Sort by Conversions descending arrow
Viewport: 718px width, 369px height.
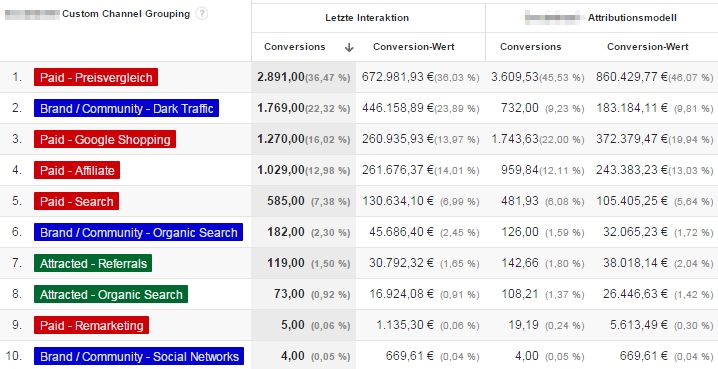coord(349,47)
